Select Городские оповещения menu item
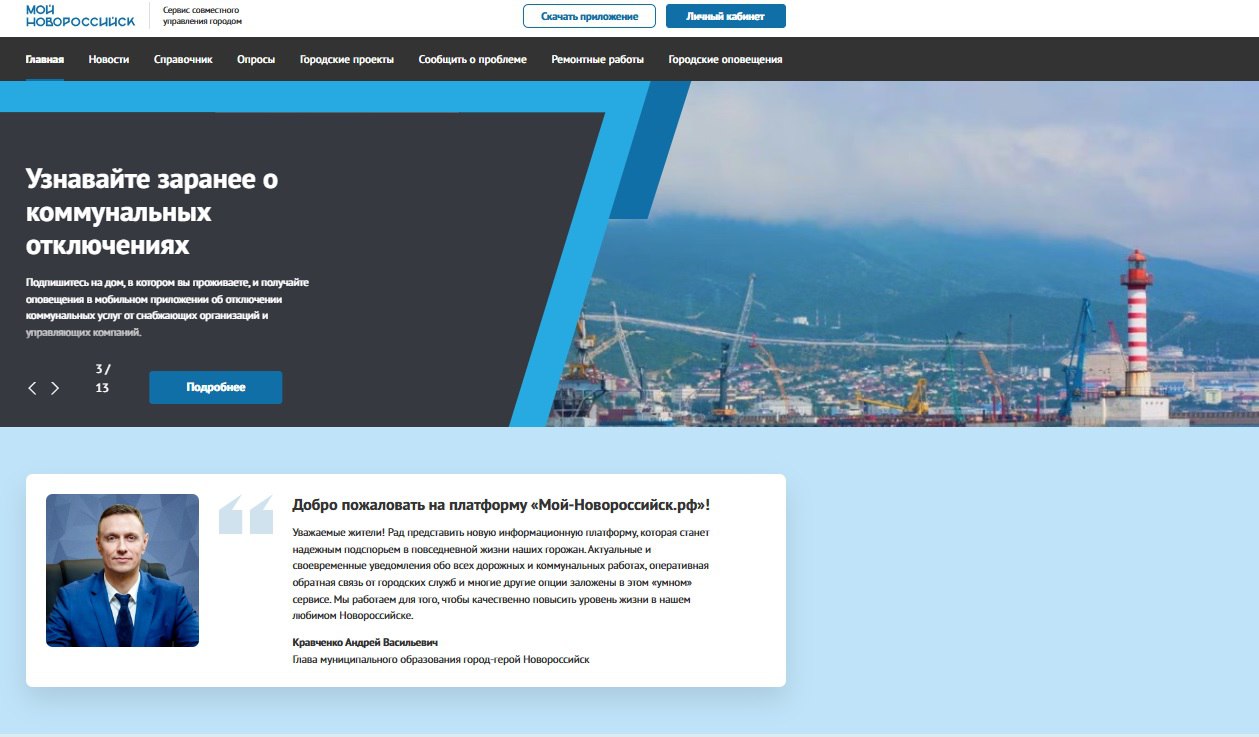Image resolution: width=1259 pixels, height=737 pixels. (x=725, y=60)
